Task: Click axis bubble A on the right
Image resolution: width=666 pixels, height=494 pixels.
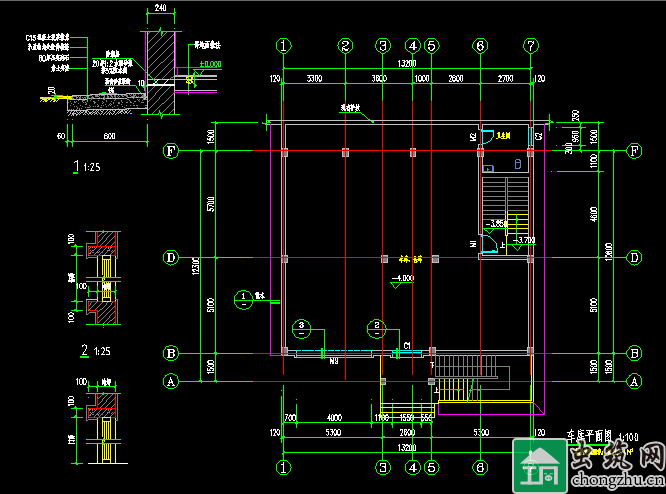Action: tap(634, 381)
